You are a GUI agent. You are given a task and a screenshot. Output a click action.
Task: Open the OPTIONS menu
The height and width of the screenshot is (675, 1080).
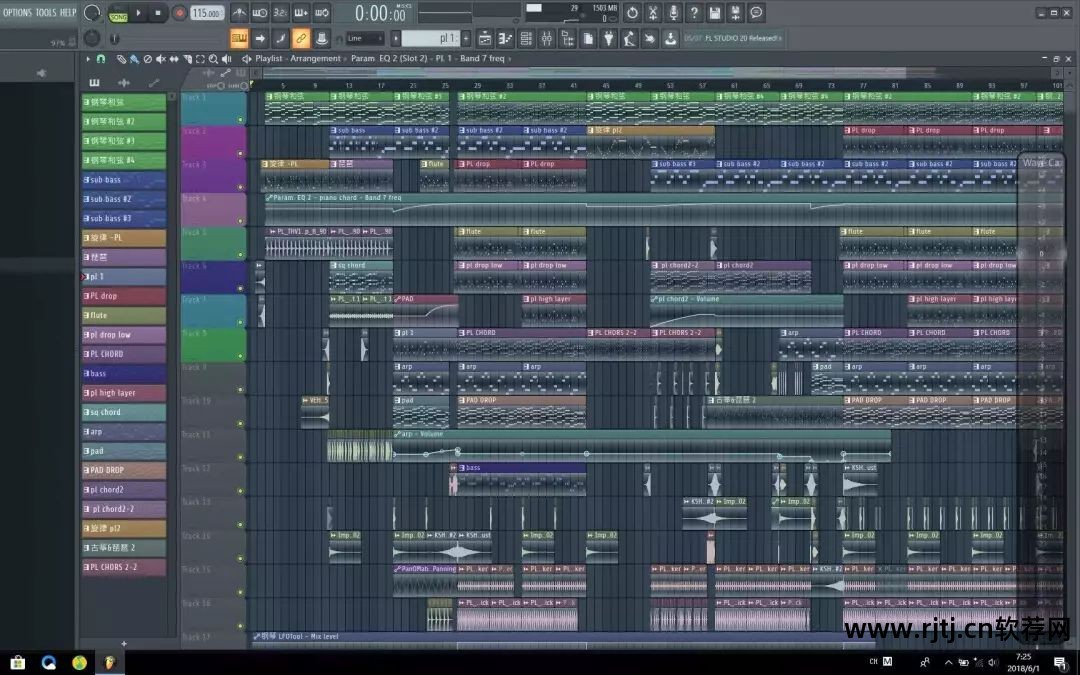[x=17, y=12]
